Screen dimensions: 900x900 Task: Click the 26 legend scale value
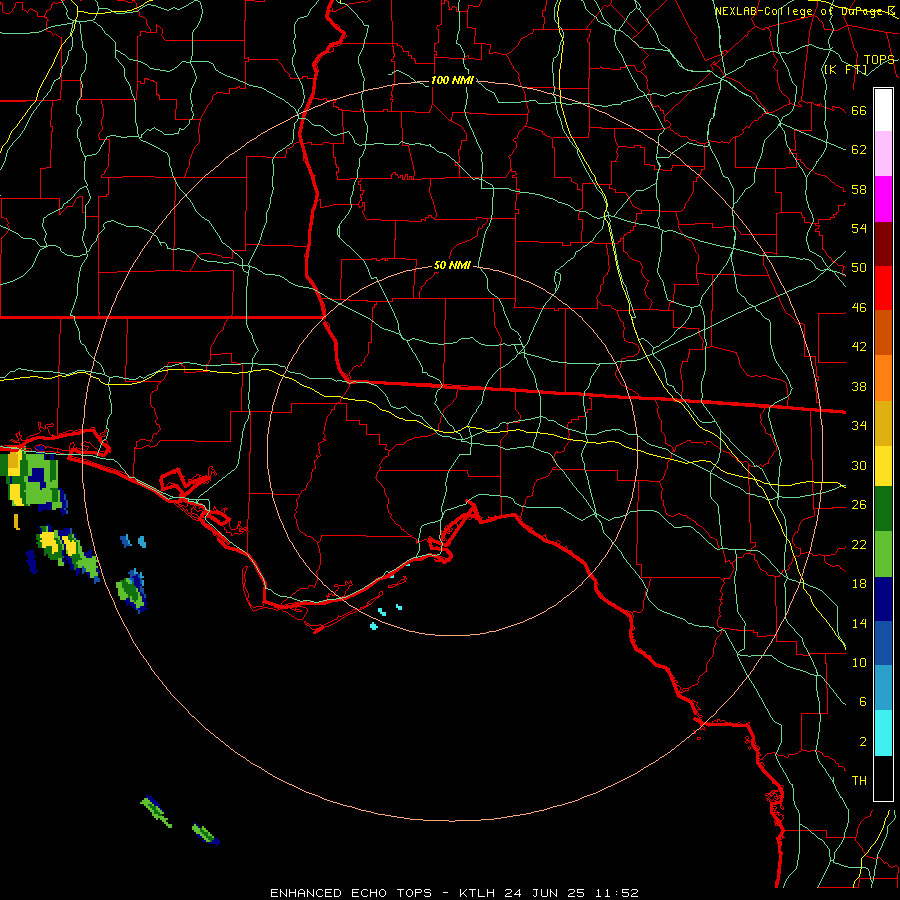pyautogui.click(x=859, y=505)
